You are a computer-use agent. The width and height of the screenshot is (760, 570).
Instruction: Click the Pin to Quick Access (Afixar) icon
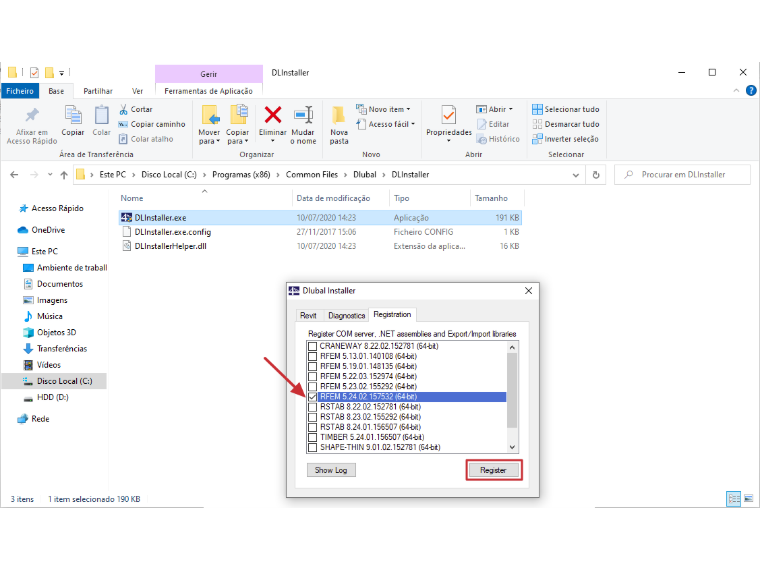pyautogui.click(x=32, y=115)
